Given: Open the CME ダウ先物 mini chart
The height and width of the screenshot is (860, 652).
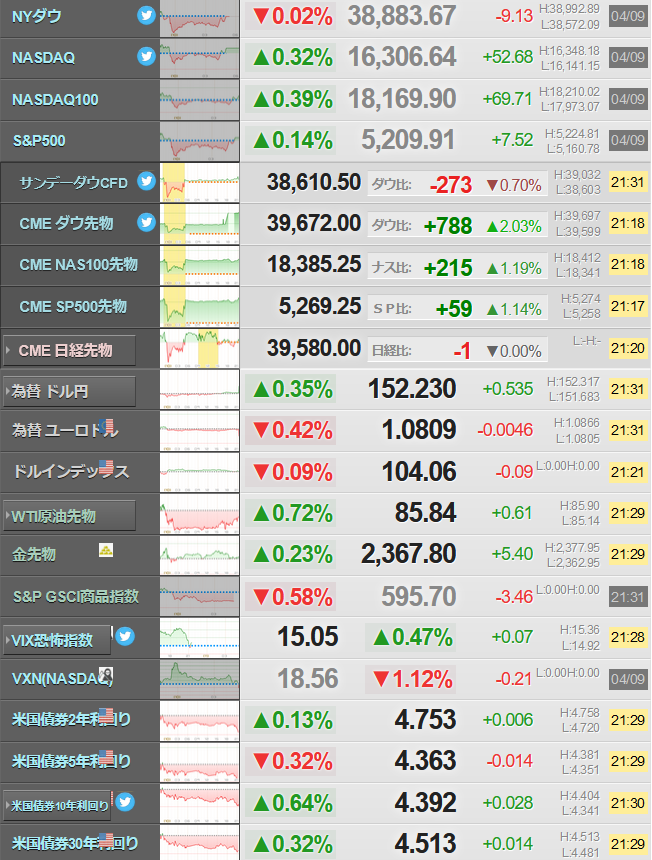Looking at the screenshot, I should pos(200,224).
